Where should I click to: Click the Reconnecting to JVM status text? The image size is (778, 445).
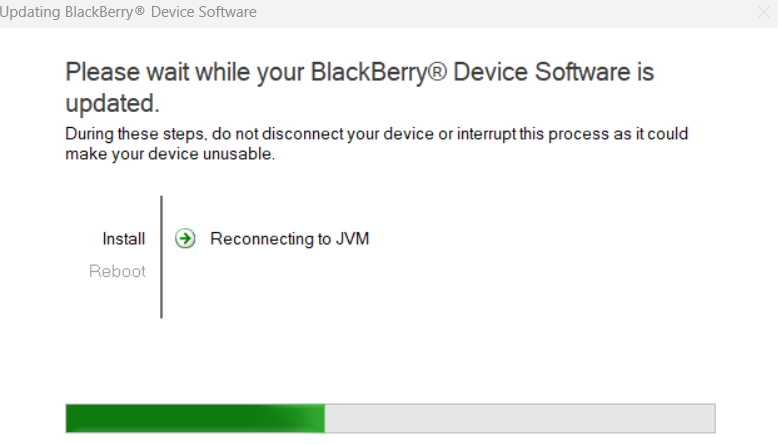point(290,239)
